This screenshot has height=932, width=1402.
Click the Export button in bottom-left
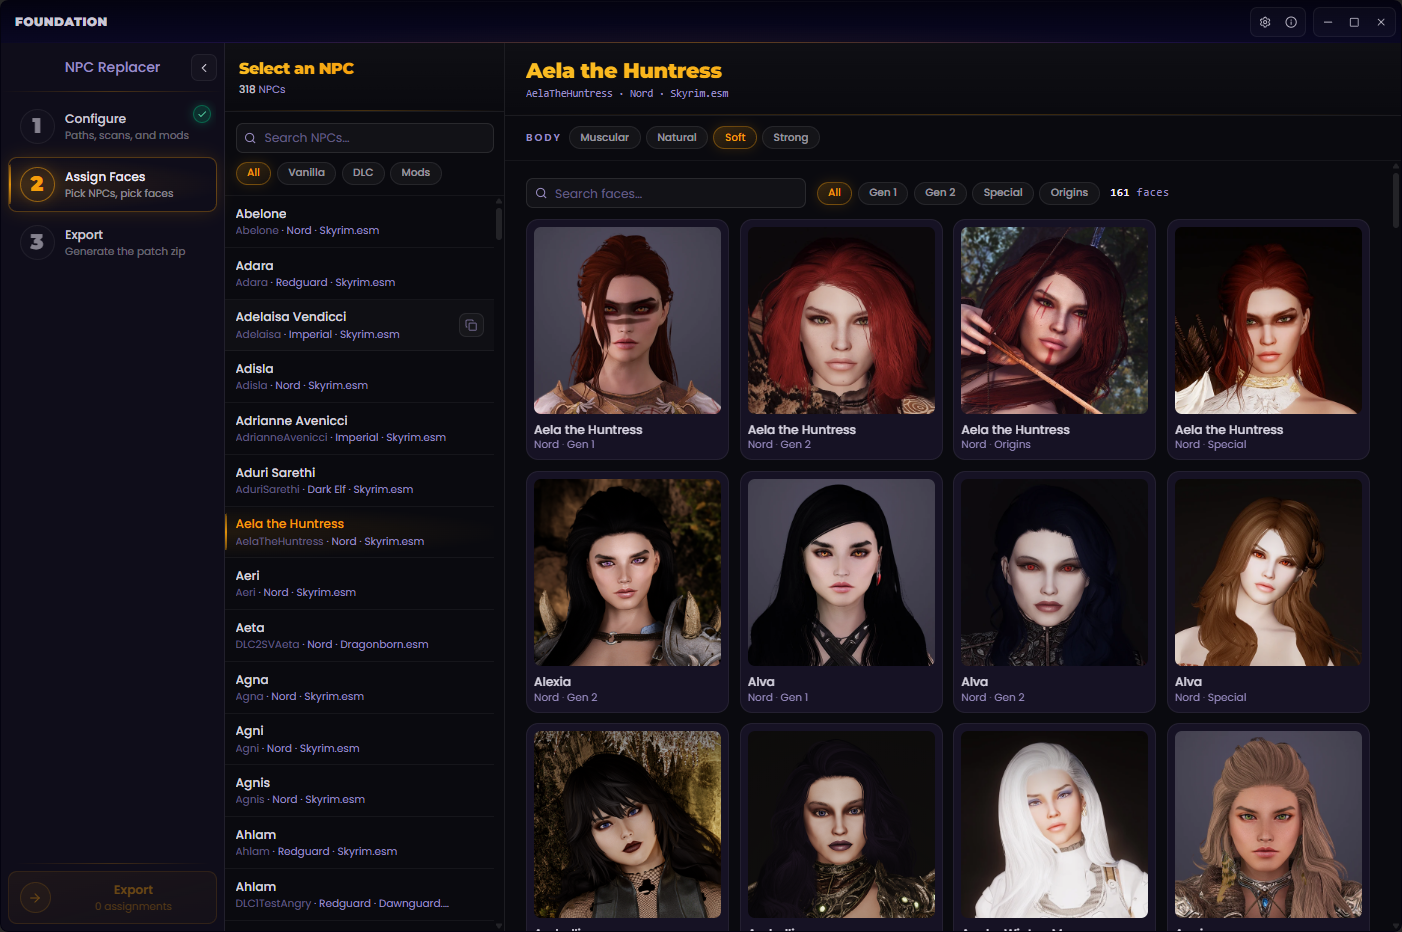[112, 897]
